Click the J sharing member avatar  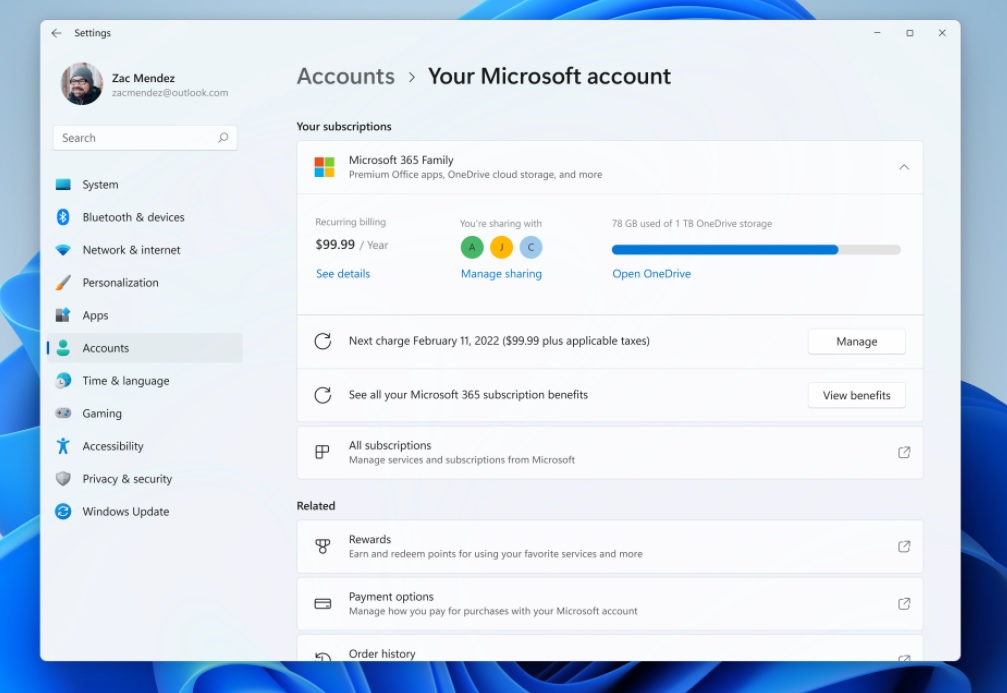[x=501, y=247]
